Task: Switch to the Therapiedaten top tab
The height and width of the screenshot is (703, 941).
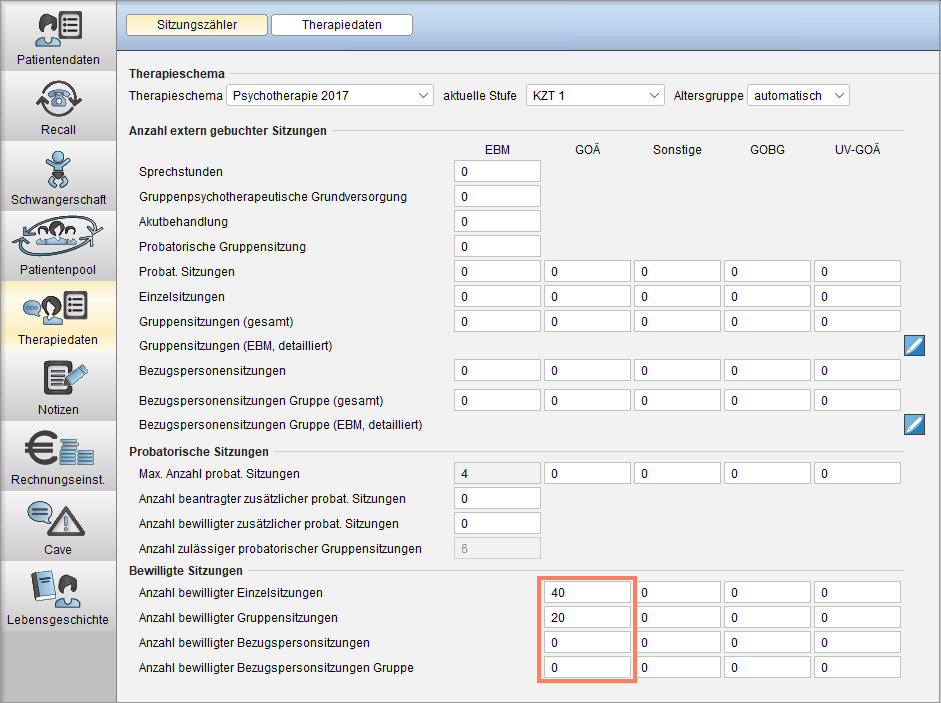Action: pyautogui.click(x=341, y=25)
